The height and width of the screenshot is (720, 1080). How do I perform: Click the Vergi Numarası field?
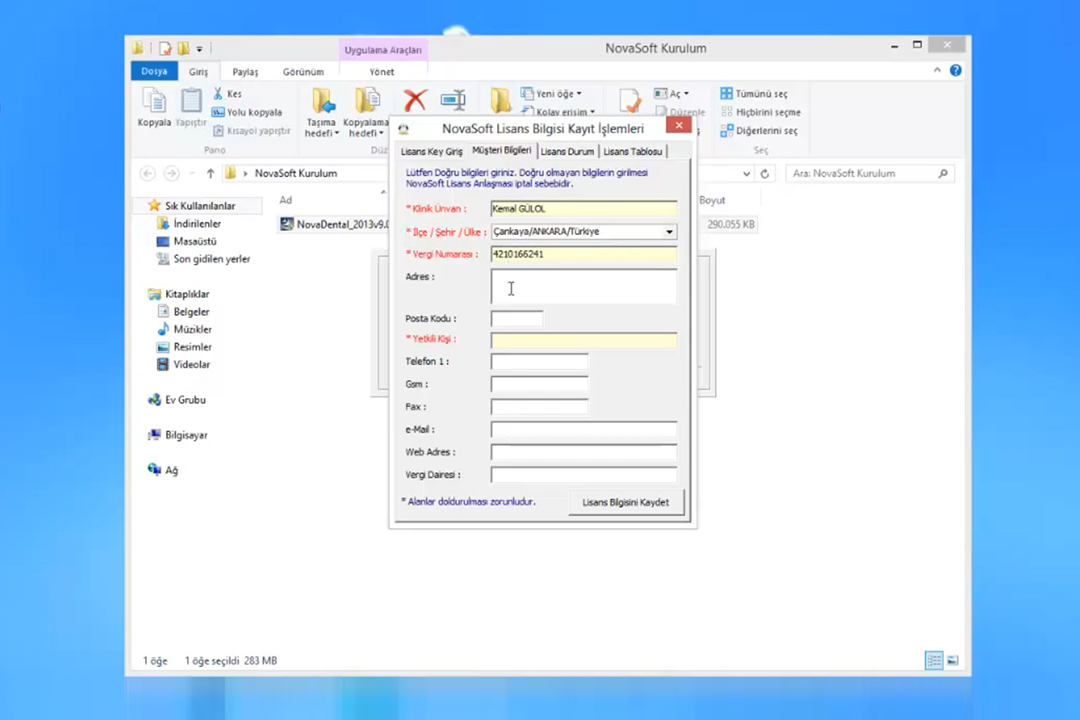(583, 254)
